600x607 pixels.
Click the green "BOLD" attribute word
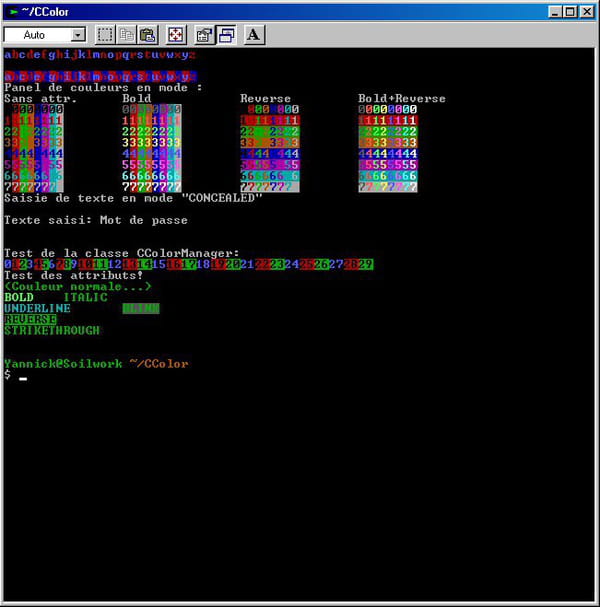19,297
